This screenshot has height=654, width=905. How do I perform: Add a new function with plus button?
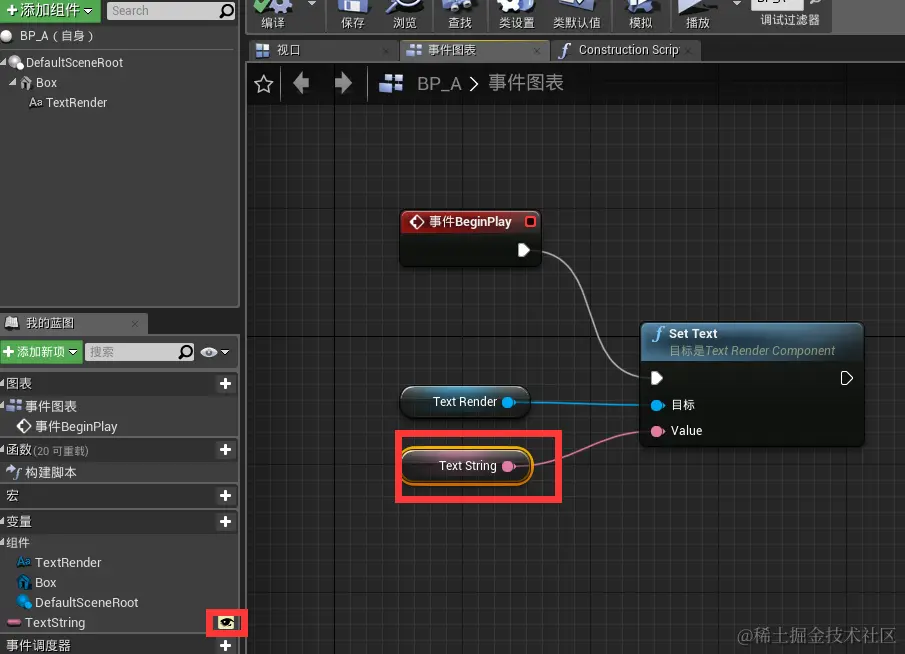226,450
